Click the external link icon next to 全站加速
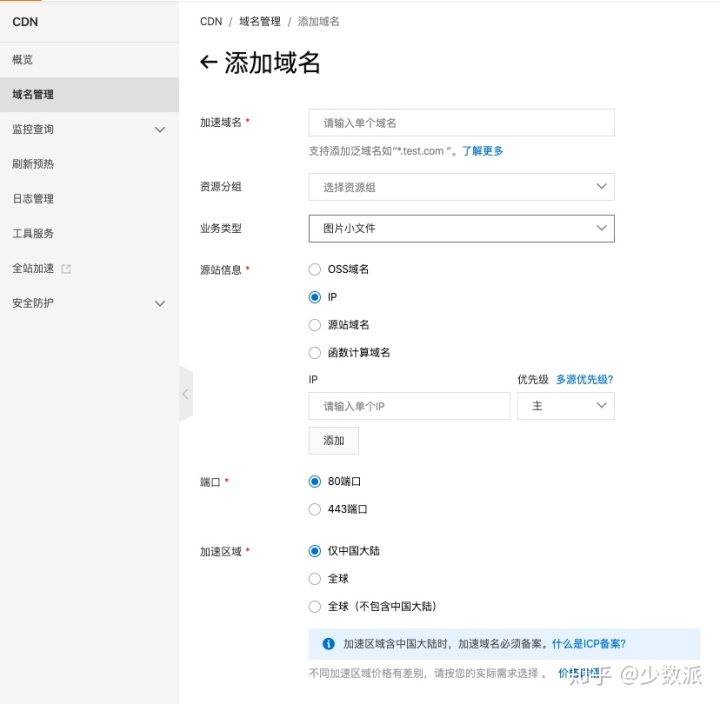This screenshot has height=704, width=720. (x=66, y=268)
